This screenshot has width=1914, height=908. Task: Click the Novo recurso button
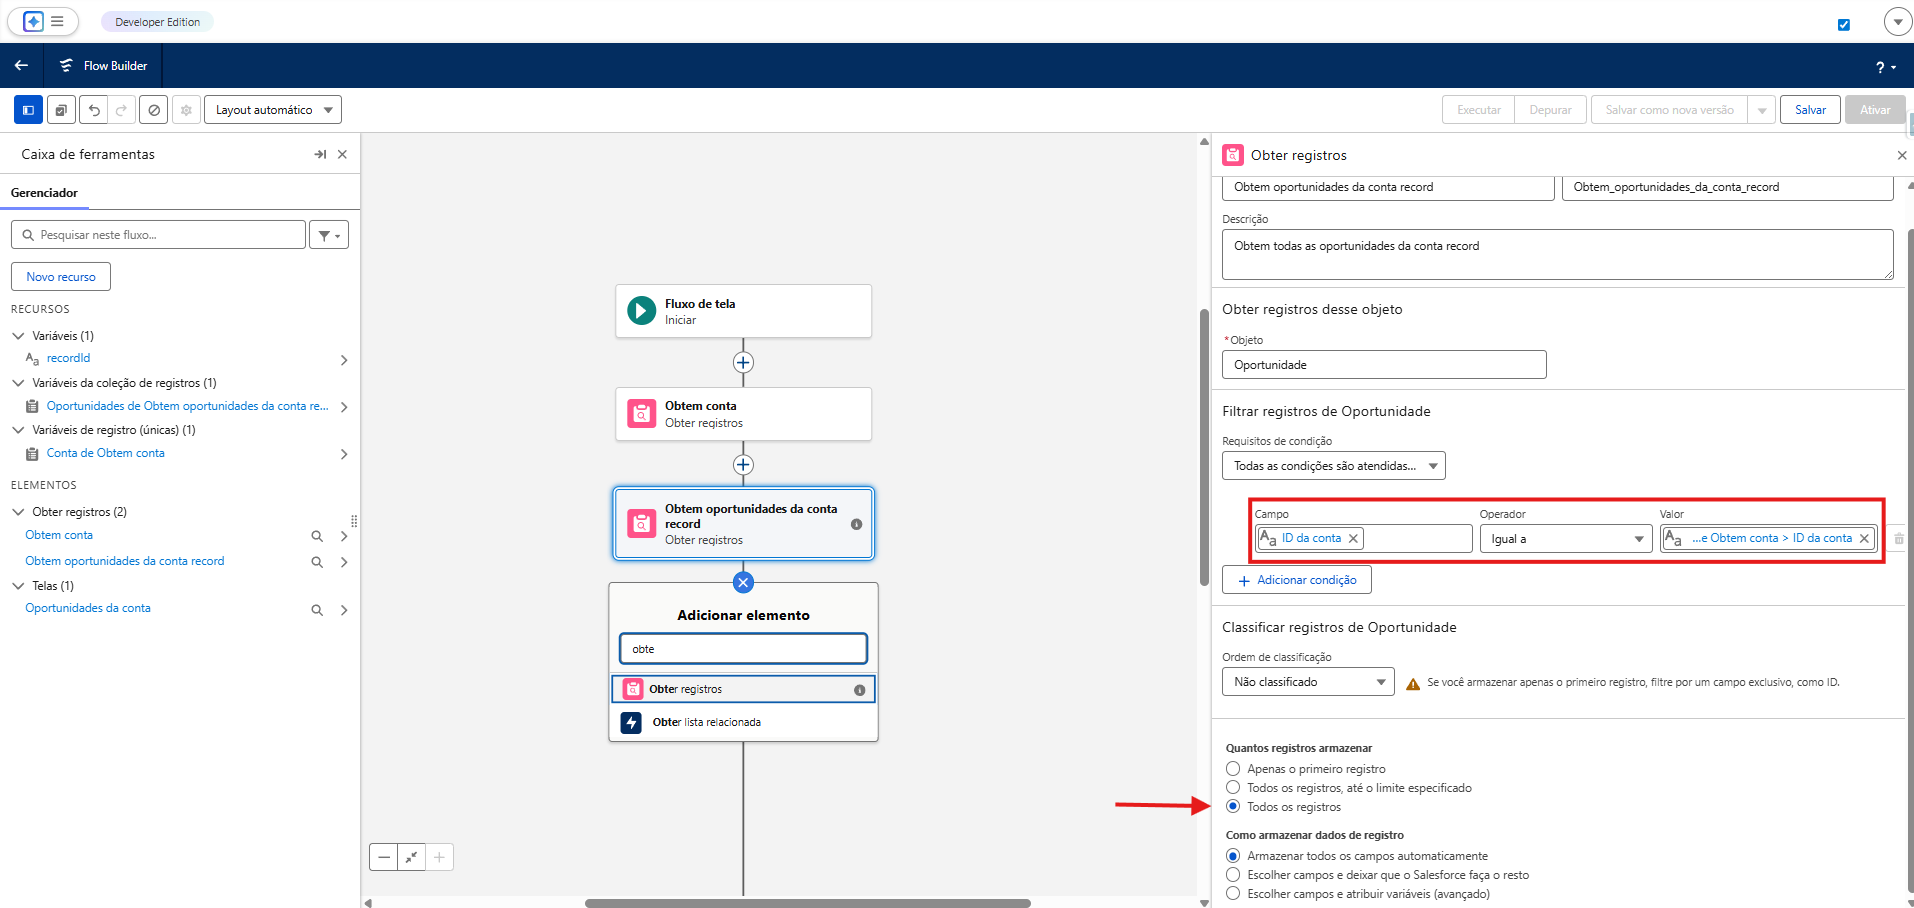60,276
